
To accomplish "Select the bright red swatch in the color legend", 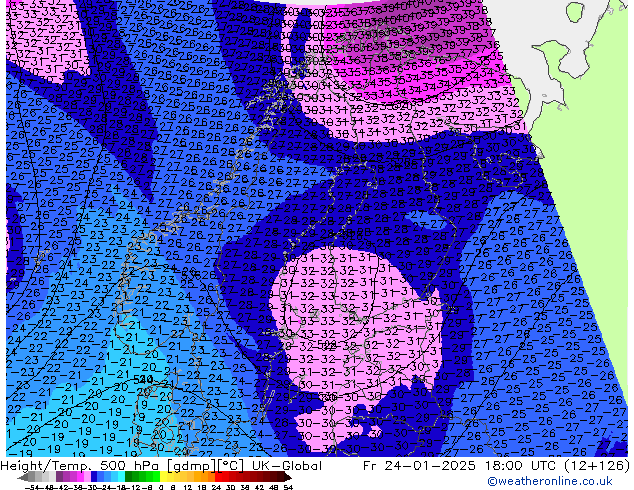I will pos(218,477).
